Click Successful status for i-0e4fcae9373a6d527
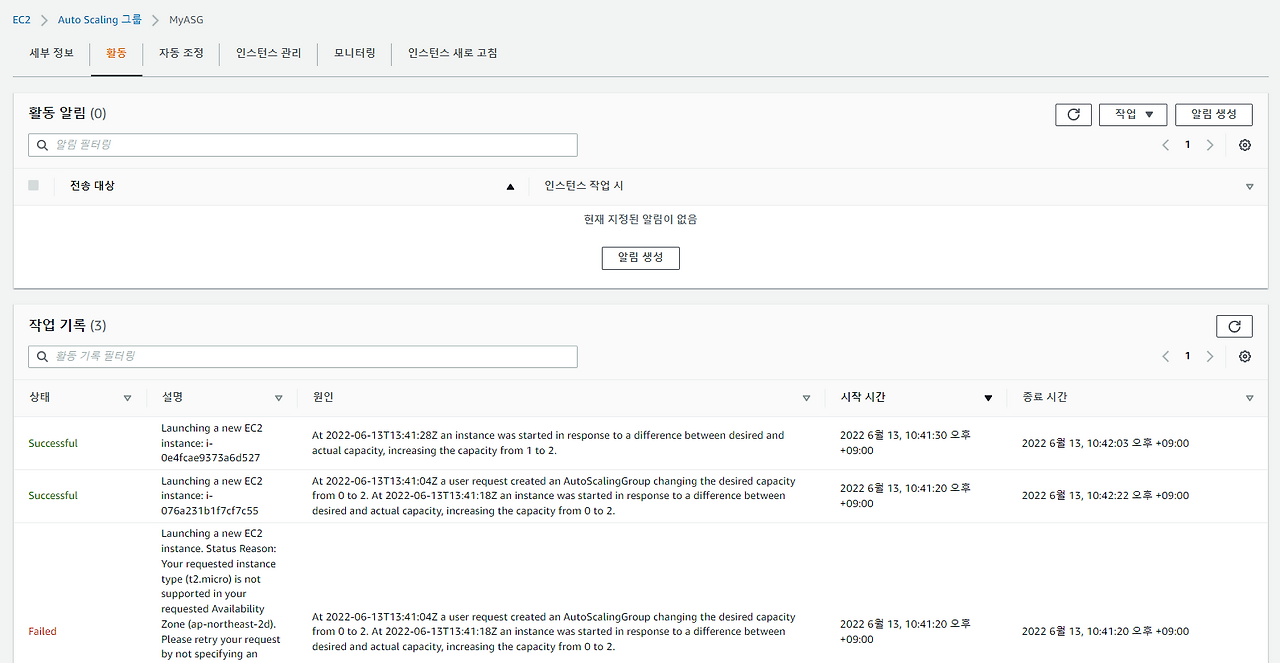The width and height of the screenshot is (1280, 663). point(53,443)
